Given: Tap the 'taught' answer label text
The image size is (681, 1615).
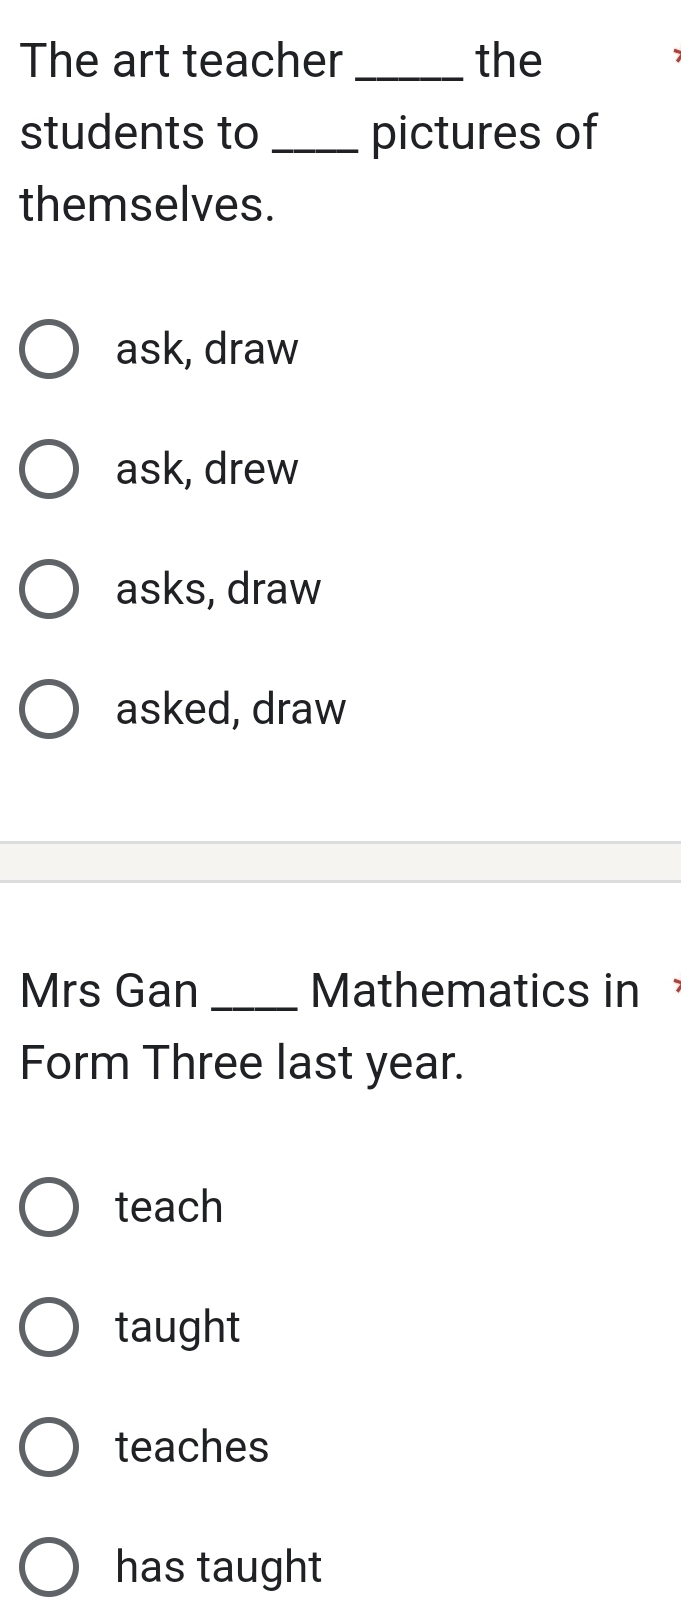Looking at the screenshot, I should [x=178, y=1327].
